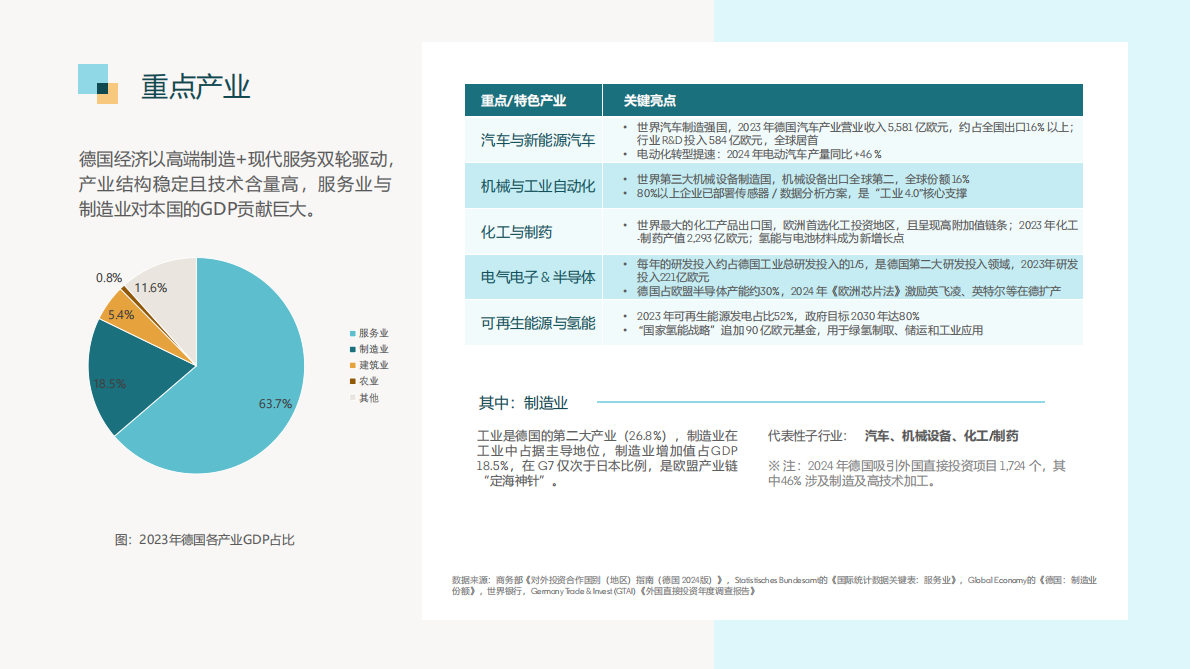Click the table header 关键亮点
Viewport: 1190px width, 669px height.
(650, 100)
